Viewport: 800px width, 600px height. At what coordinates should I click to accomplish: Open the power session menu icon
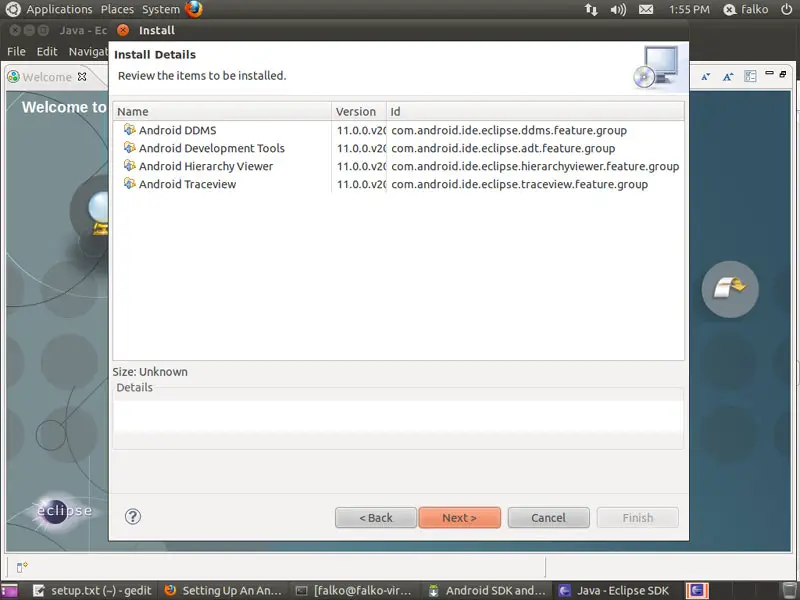tap(787, 9)
